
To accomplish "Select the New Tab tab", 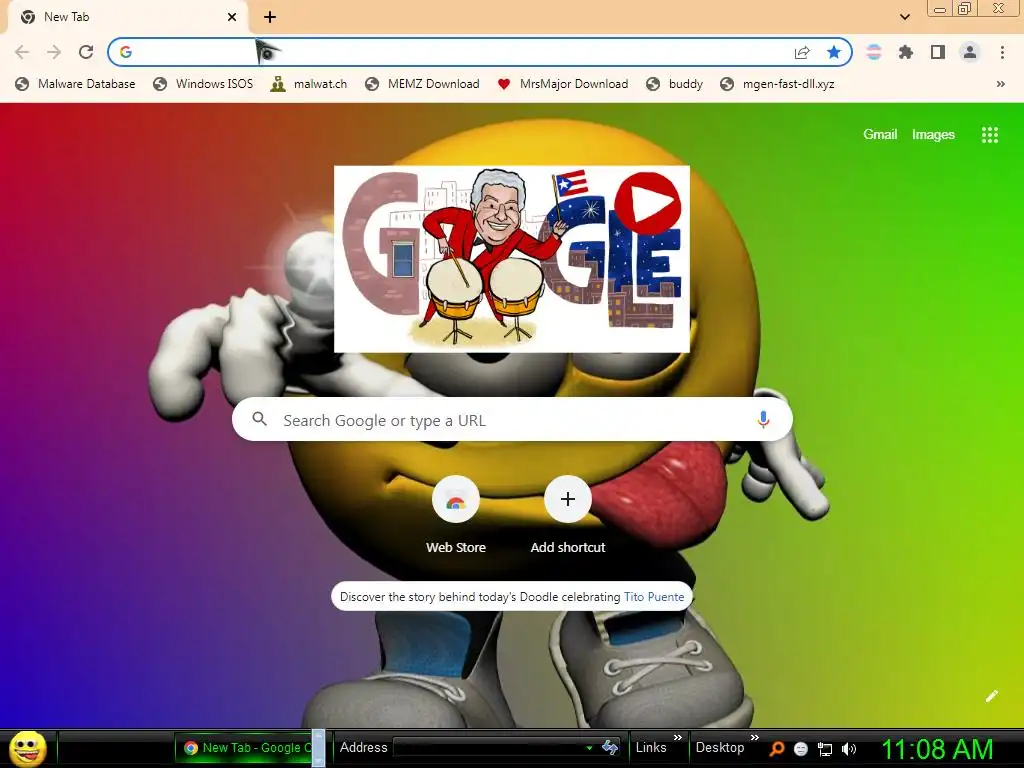I will [x=127, y=18].
